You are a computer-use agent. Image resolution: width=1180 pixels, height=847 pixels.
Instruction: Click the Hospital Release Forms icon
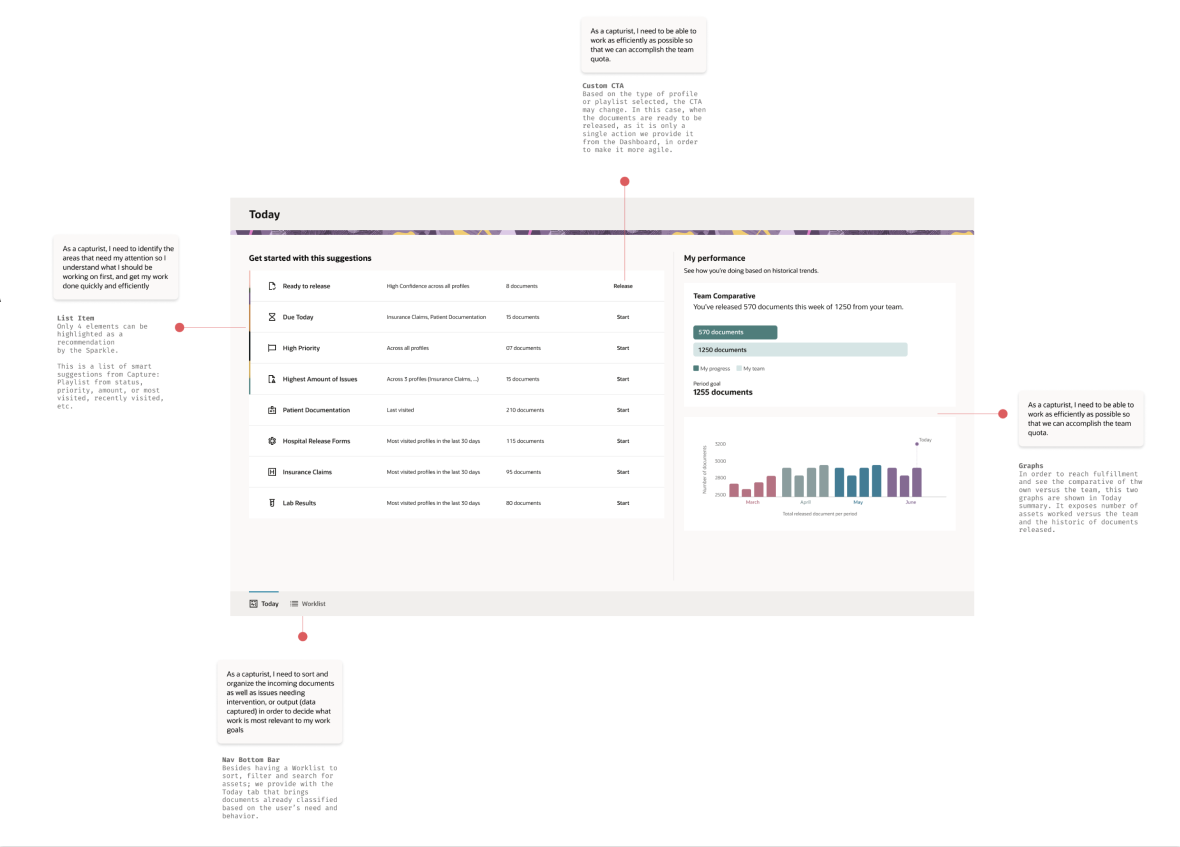272,441
